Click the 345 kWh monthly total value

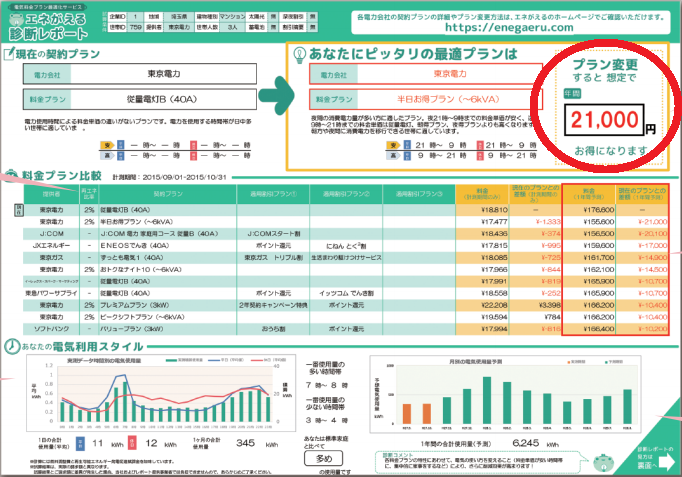tap(245, 443)
